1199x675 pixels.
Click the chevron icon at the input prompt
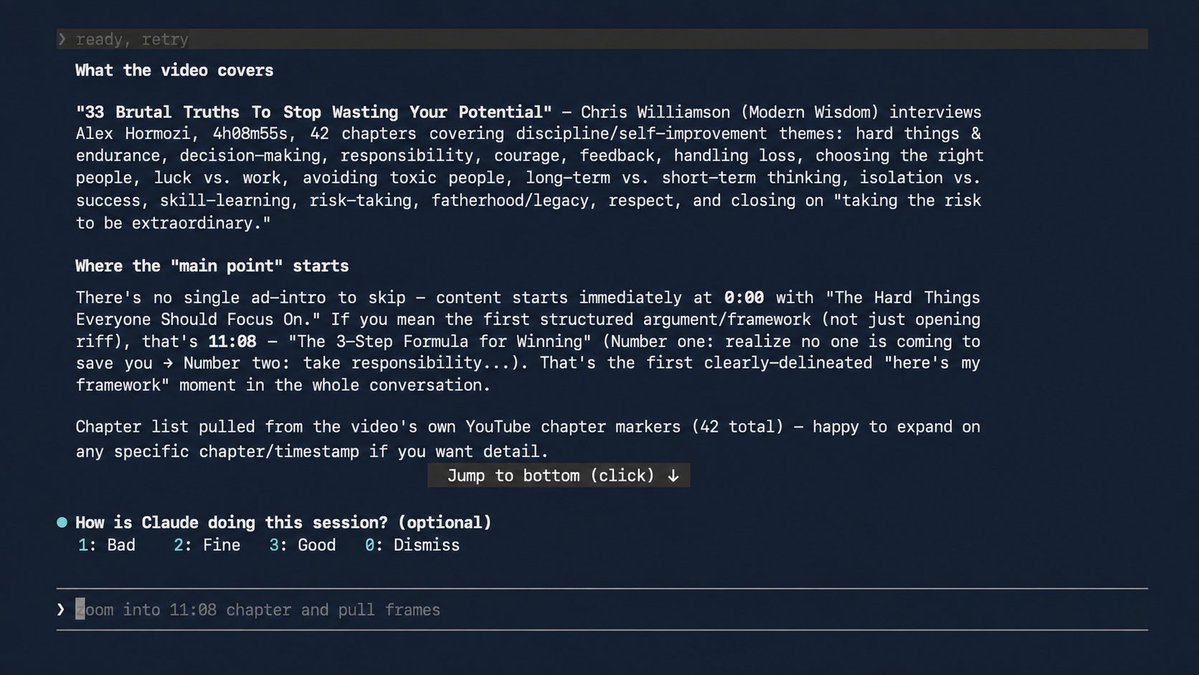(61, 609)
